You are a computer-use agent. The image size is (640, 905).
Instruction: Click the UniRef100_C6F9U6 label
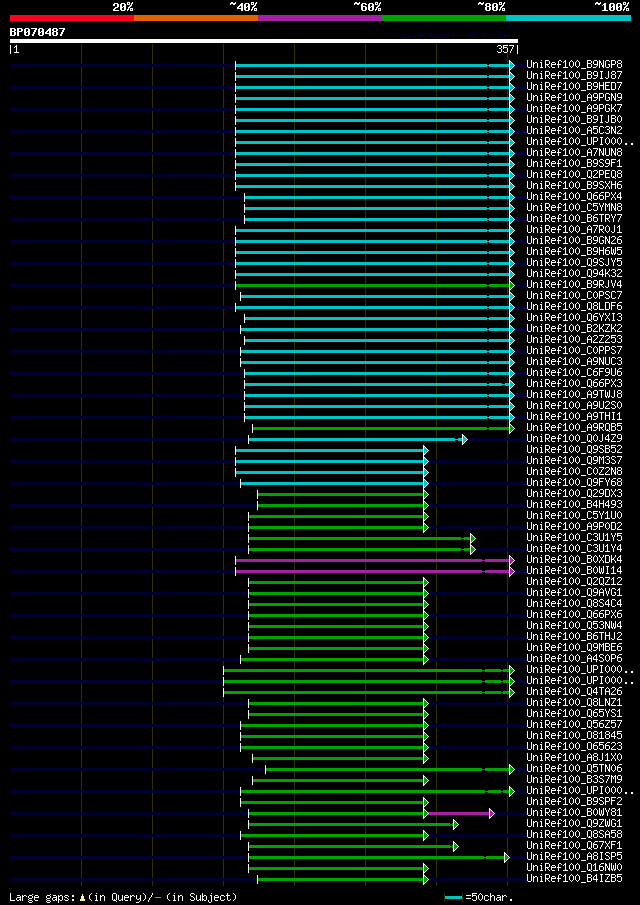pyautogui.click(x=574, y=373)
